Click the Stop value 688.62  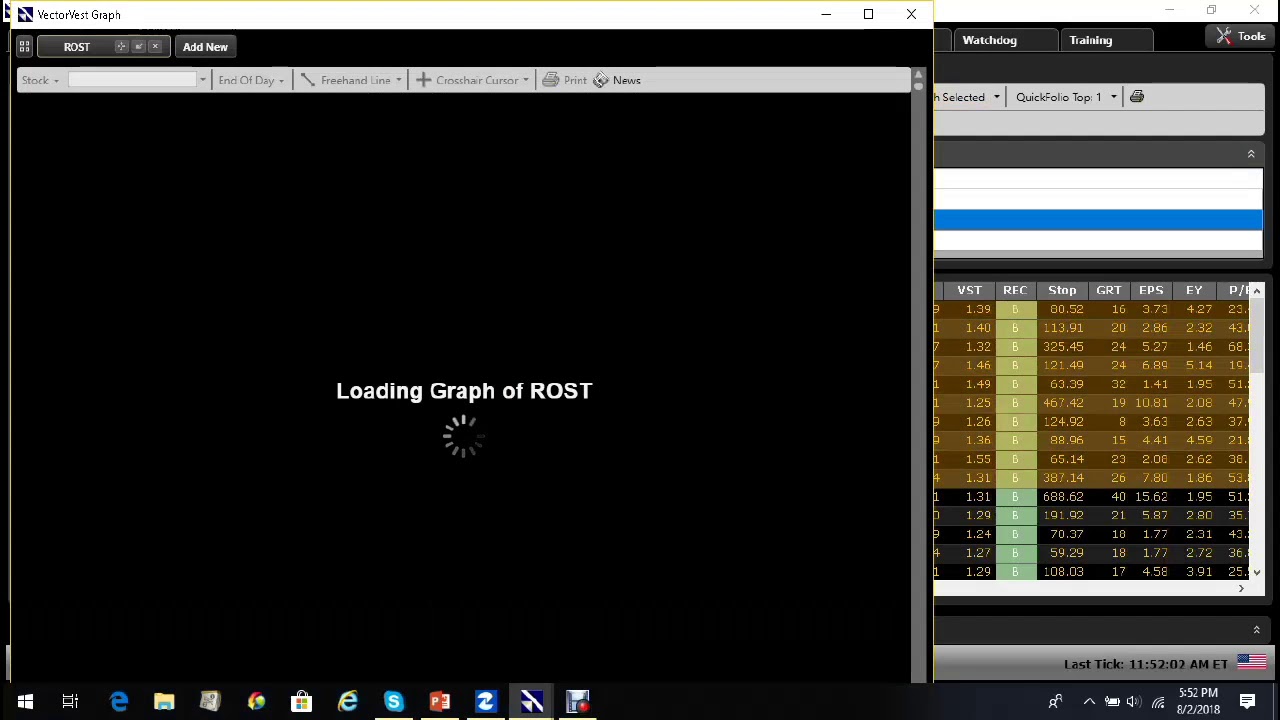click(1062, 497)
